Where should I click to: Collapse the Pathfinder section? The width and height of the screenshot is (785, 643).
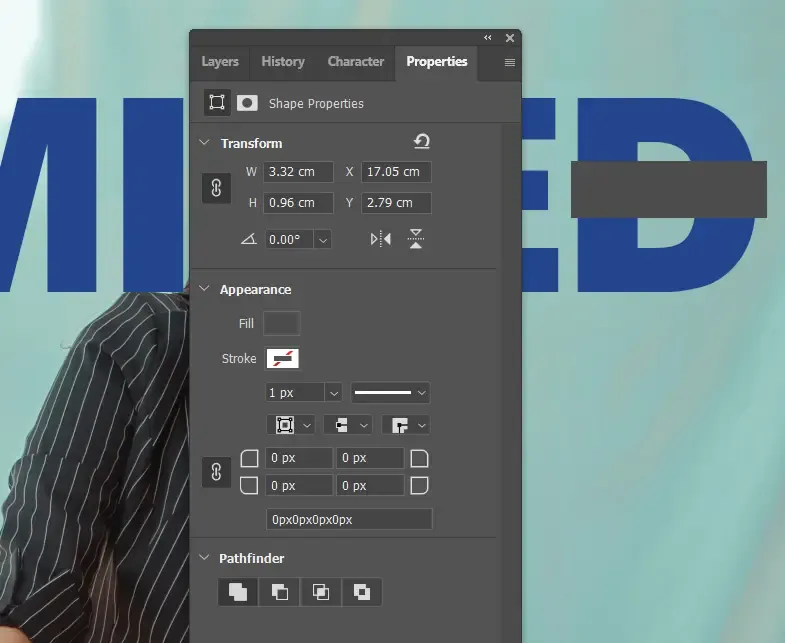pos(204,557)
